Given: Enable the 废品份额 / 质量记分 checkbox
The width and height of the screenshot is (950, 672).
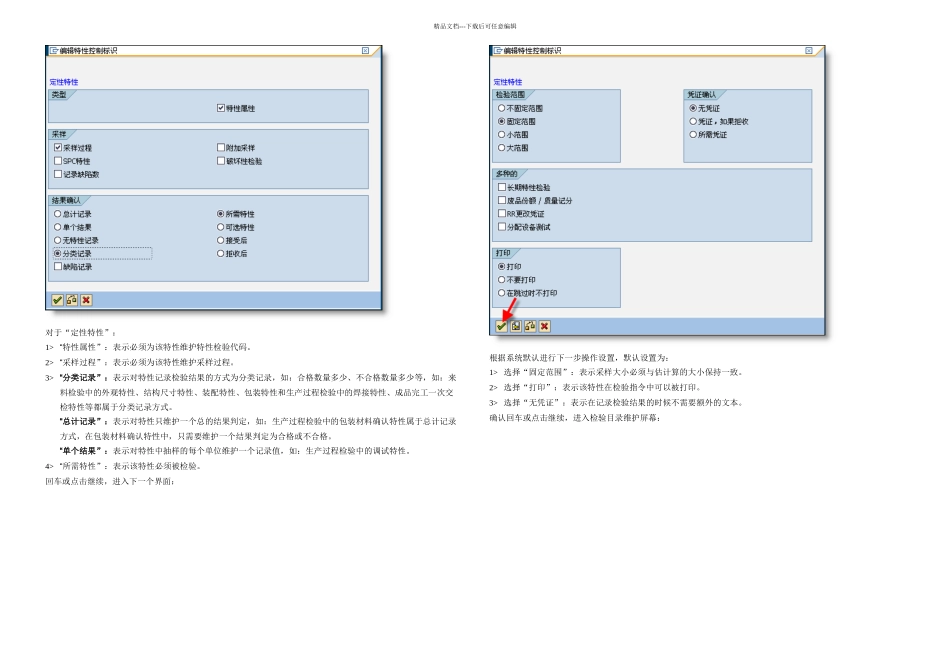Looking at the screenshot, I should pos(502,200).
